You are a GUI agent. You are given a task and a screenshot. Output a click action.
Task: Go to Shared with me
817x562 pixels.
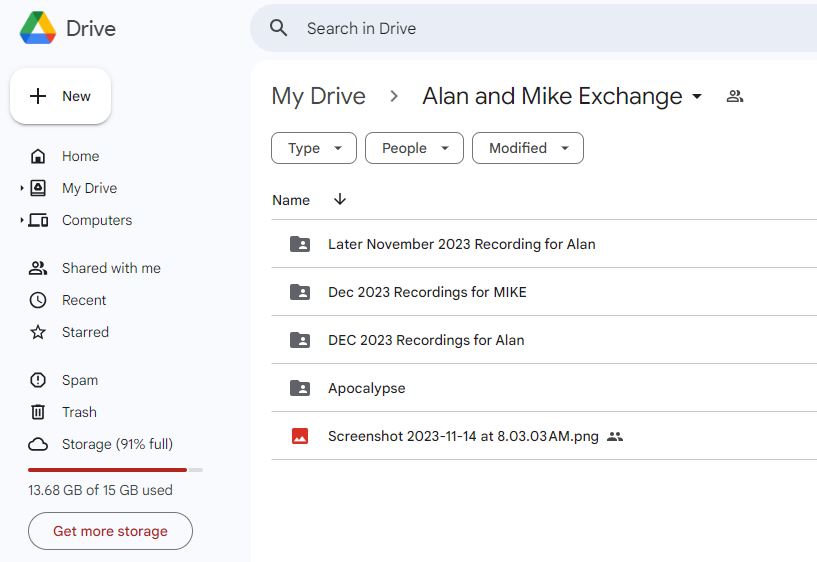110,268
